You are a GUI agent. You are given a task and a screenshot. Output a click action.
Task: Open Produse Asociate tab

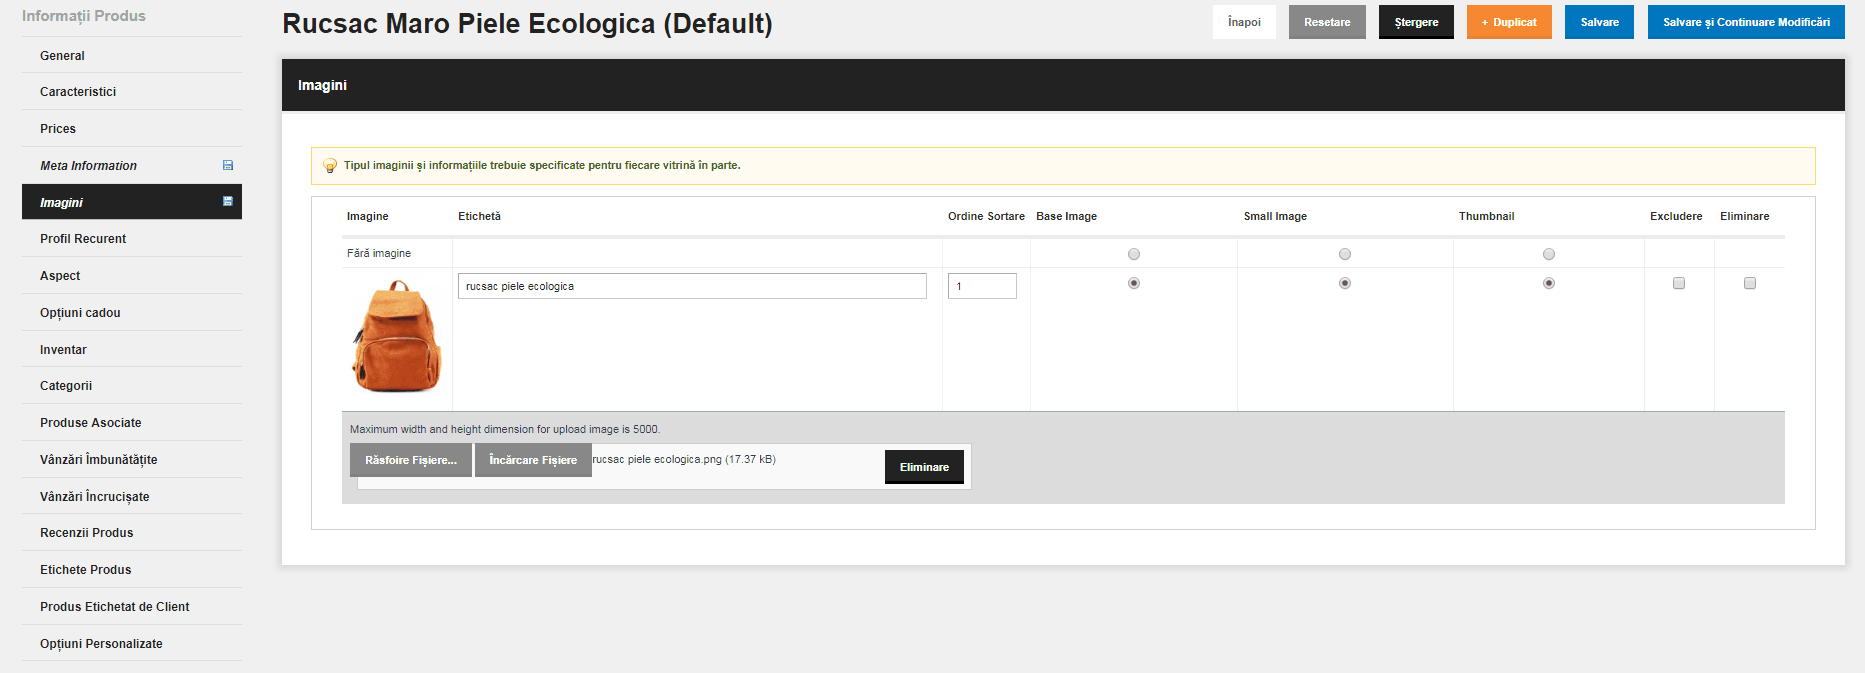pos(132,423)
